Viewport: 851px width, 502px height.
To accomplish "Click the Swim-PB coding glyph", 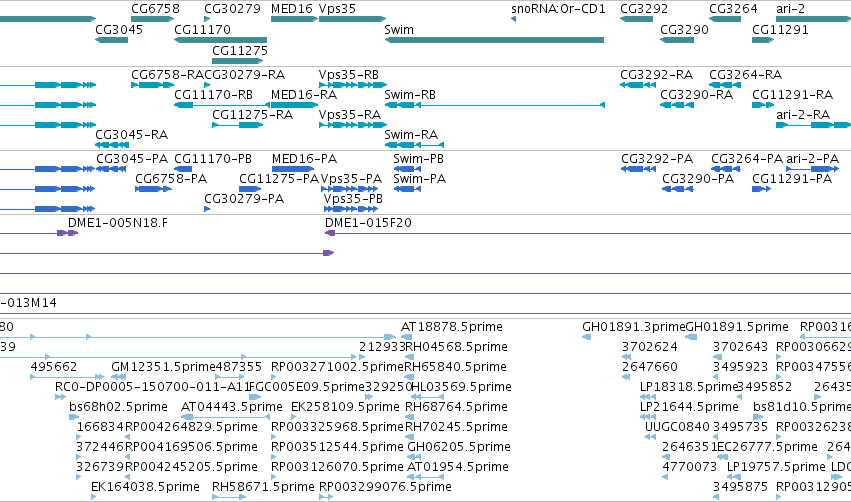I will click(407, 169).
